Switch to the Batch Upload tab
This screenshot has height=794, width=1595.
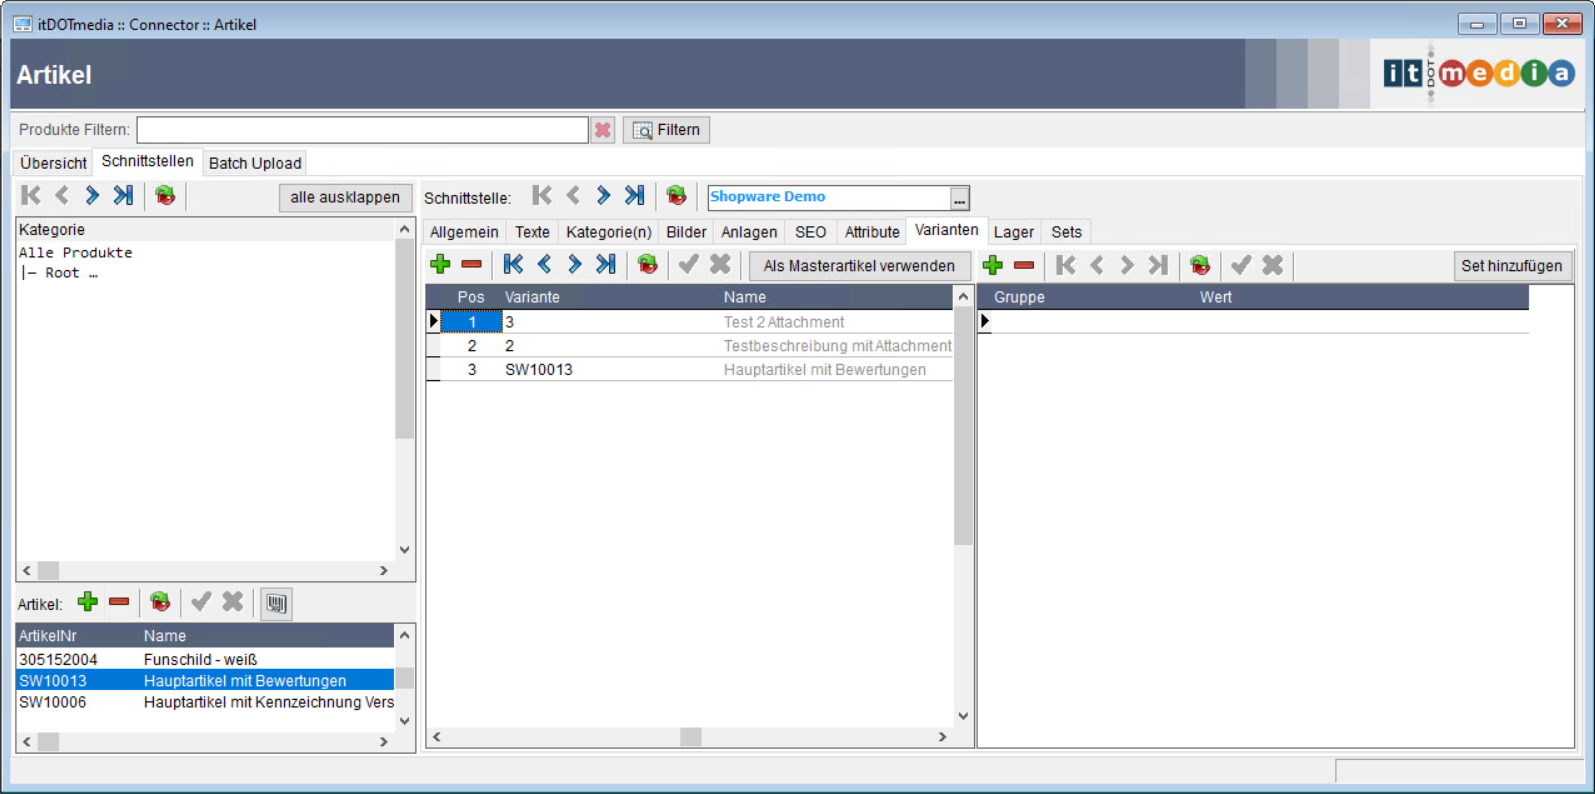(254, 163)
